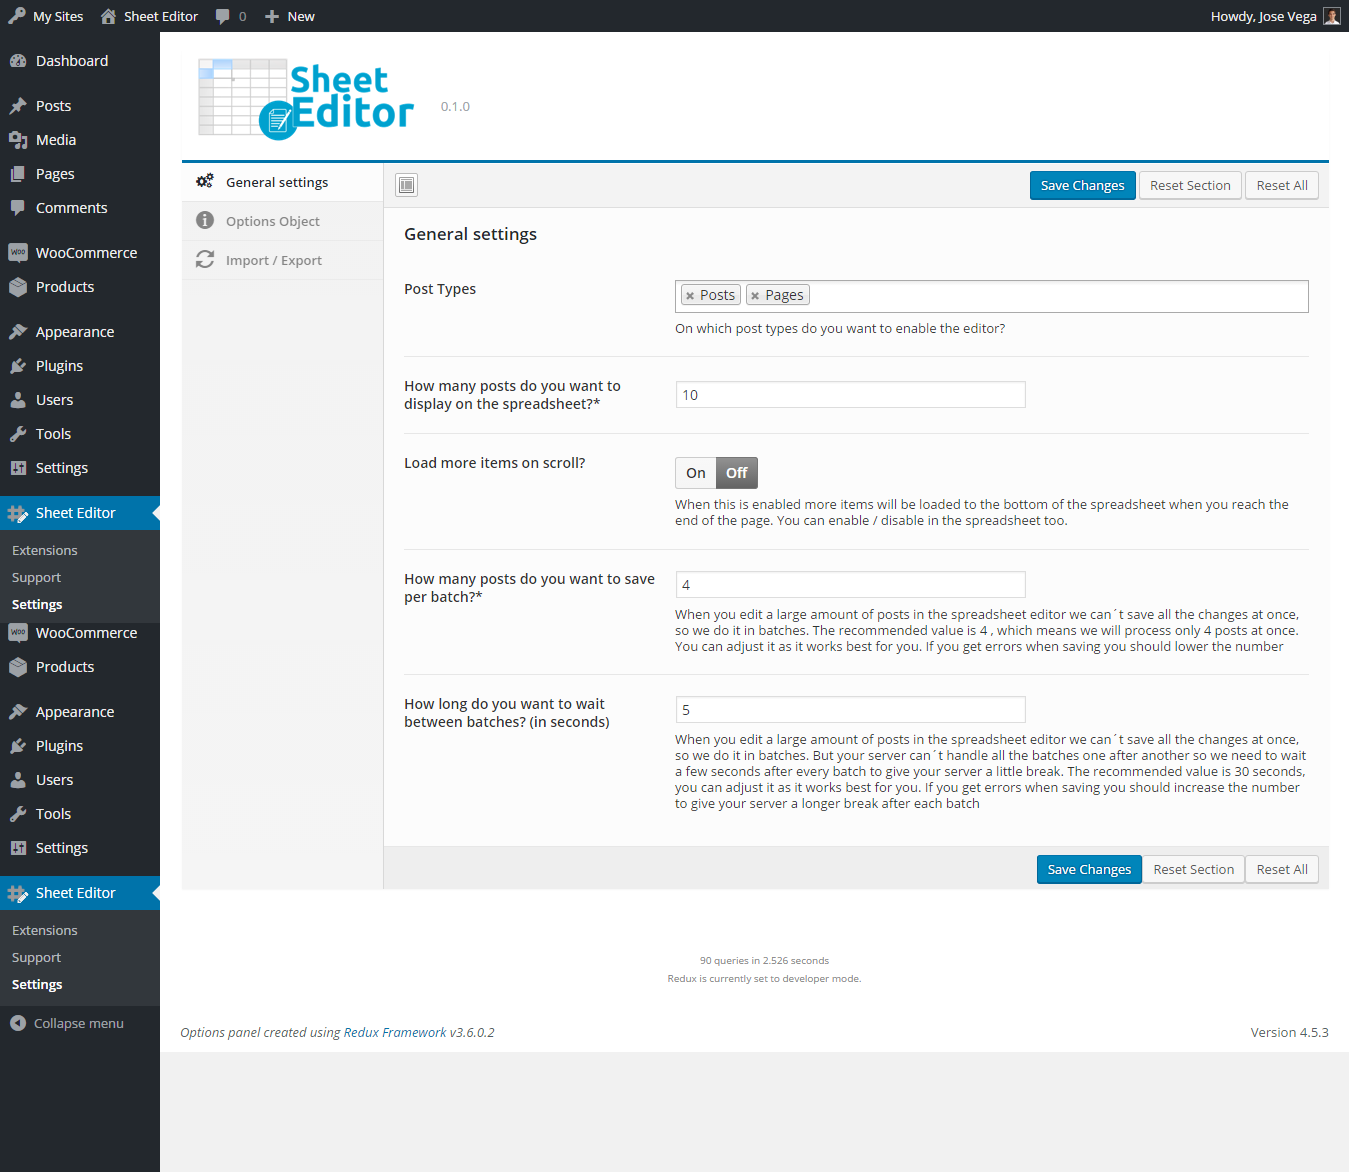Click the expand-all-sections icon in the header bar

406,185
